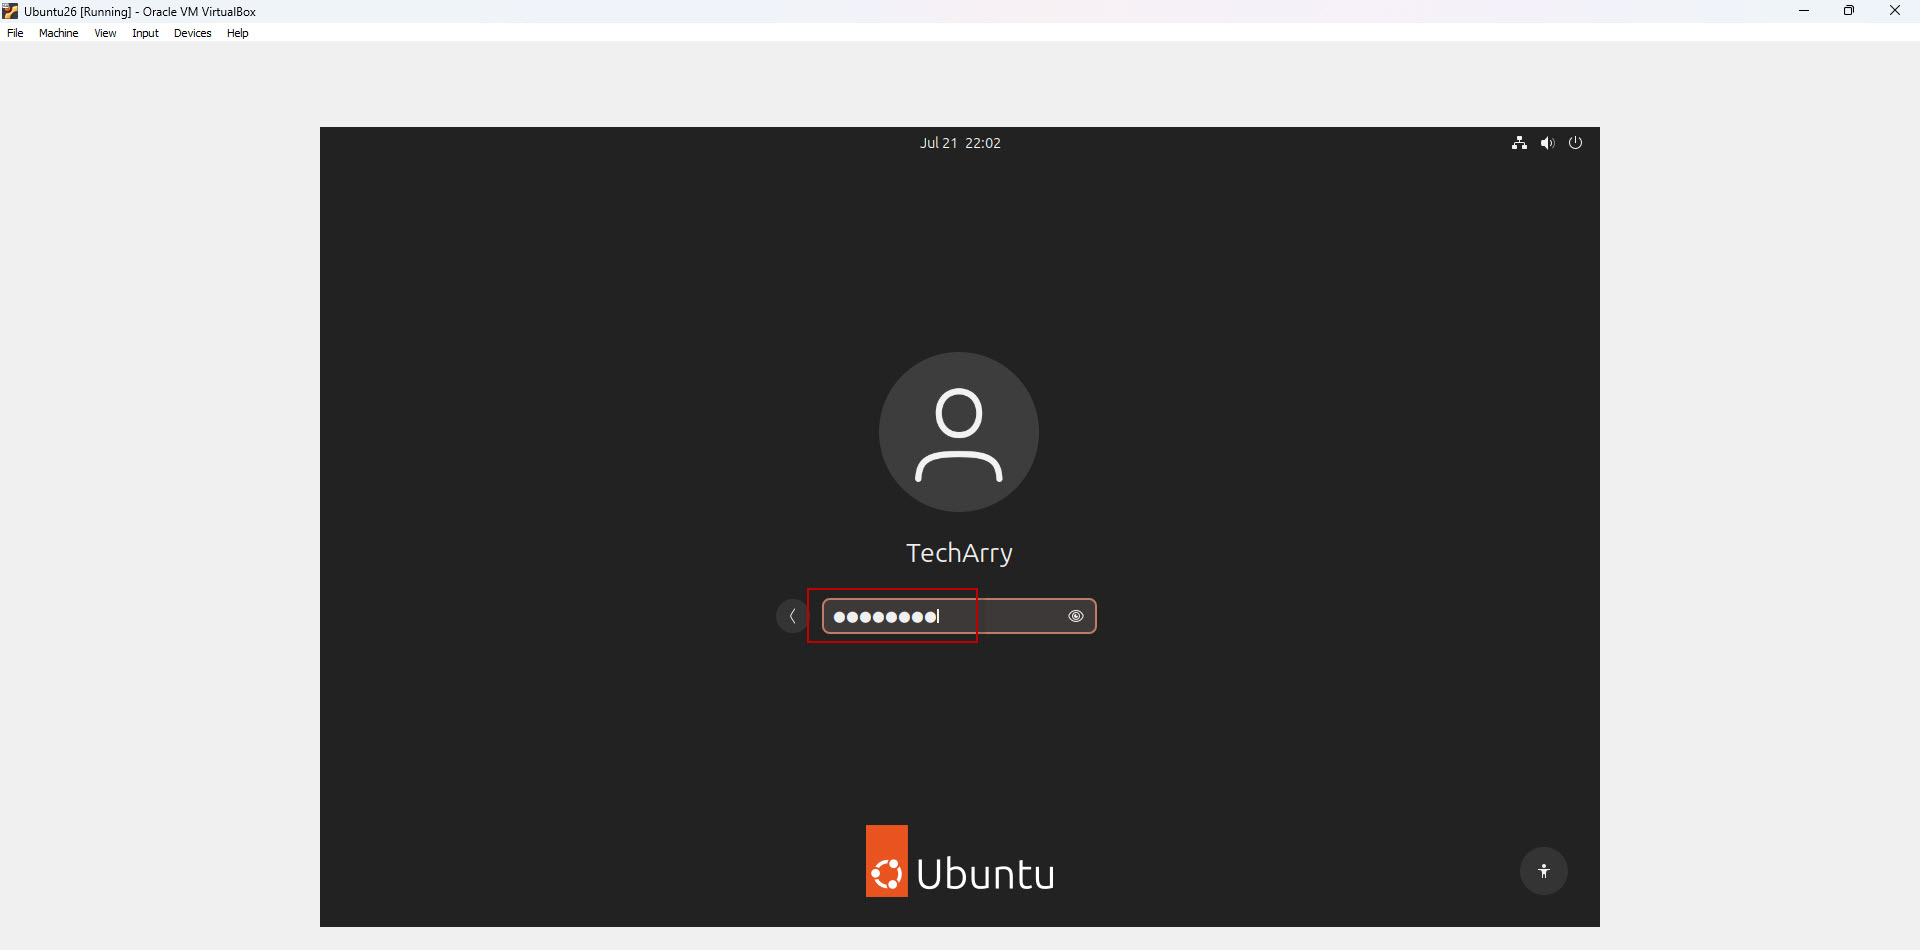Open the Help menu
The image size is (1920, 950).
(237, 33)
